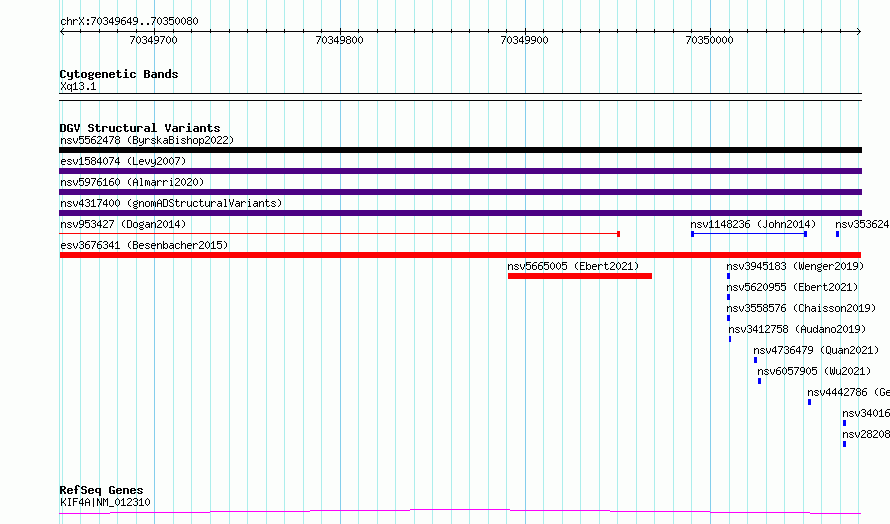Open the nsv5976160 (Almarri2020) variant label
Screen dimensions: 890x524
tap(132, 182)
